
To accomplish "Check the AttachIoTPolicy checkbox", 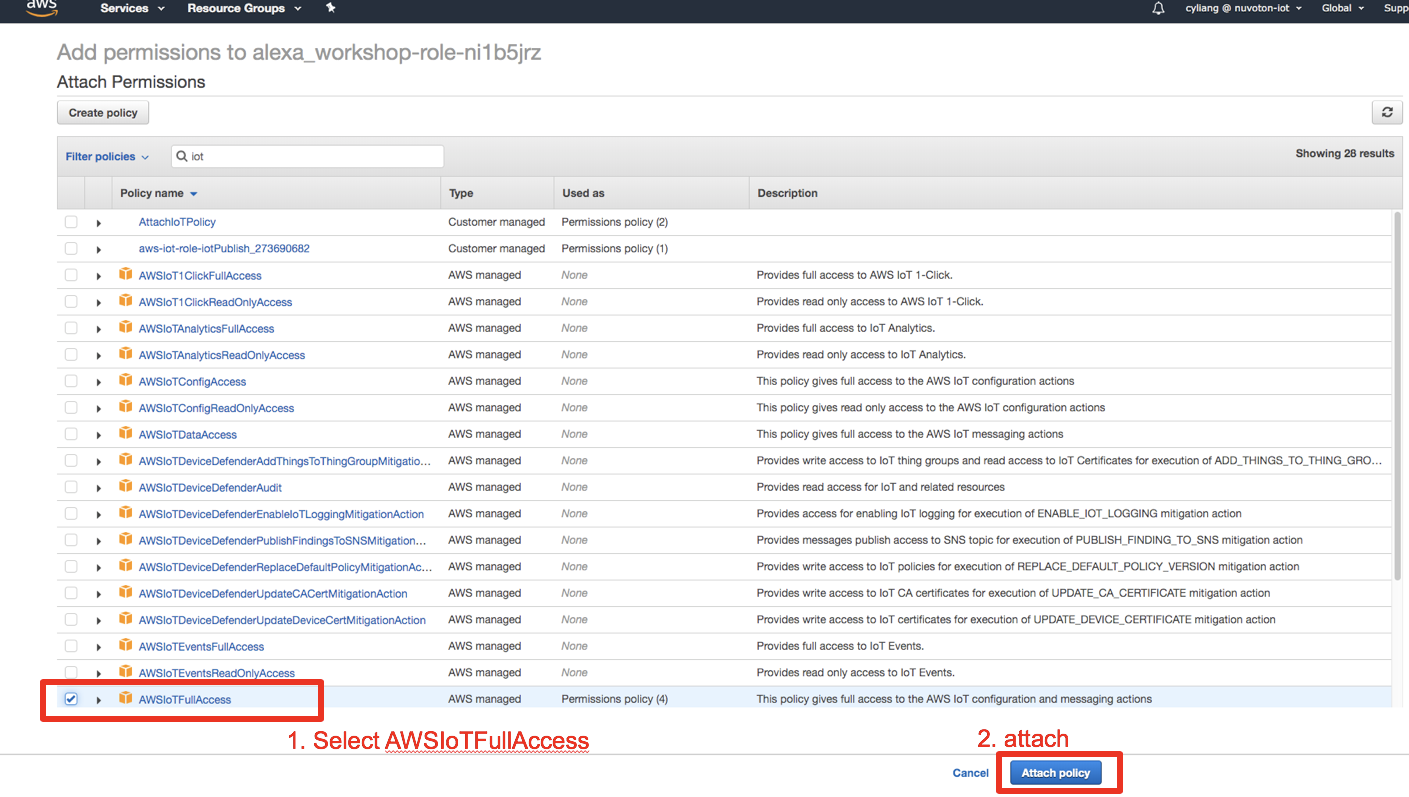I will coord(71,222).
